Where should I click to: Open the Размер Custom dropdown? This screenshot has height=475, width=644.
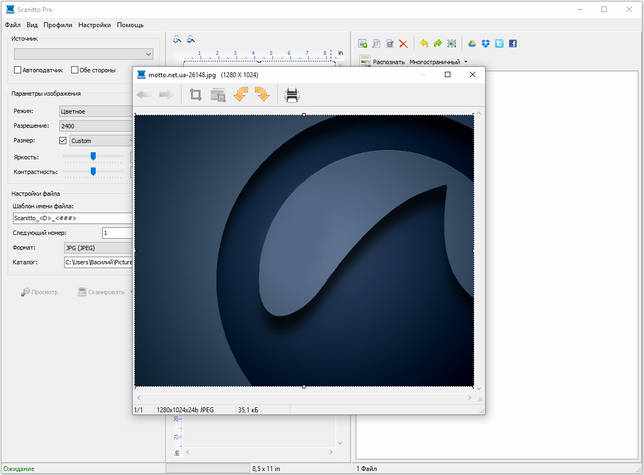click(x=101, y=140)
